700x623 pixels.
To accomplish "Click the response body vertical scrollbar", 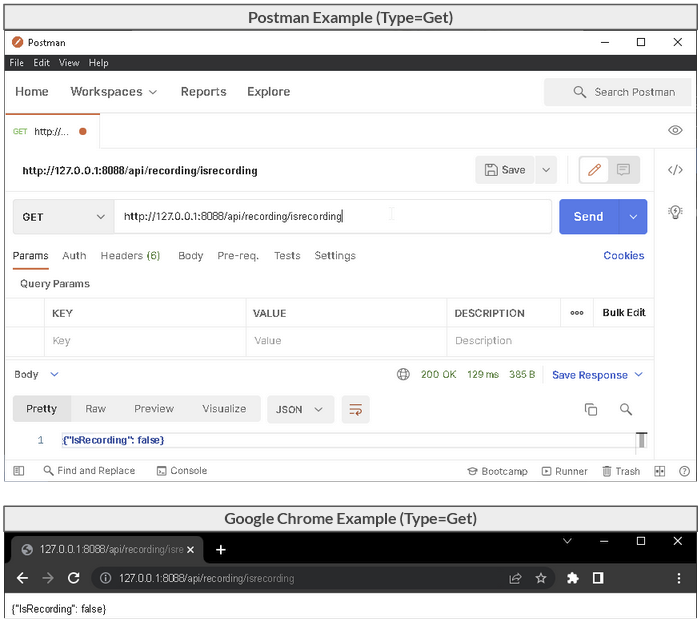I will tap(641, 440).
